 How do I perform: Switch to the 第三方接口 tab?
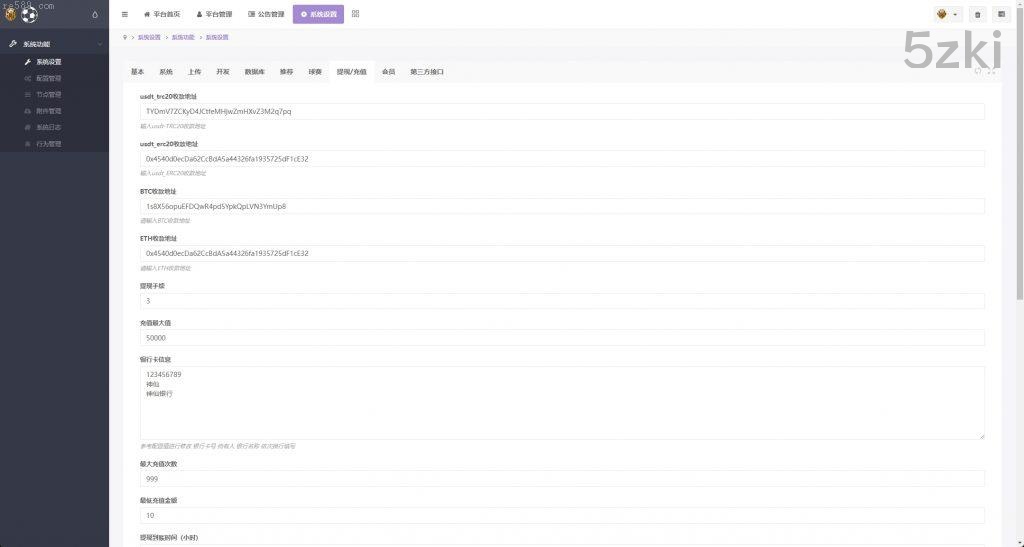click(x=426, y=72)
